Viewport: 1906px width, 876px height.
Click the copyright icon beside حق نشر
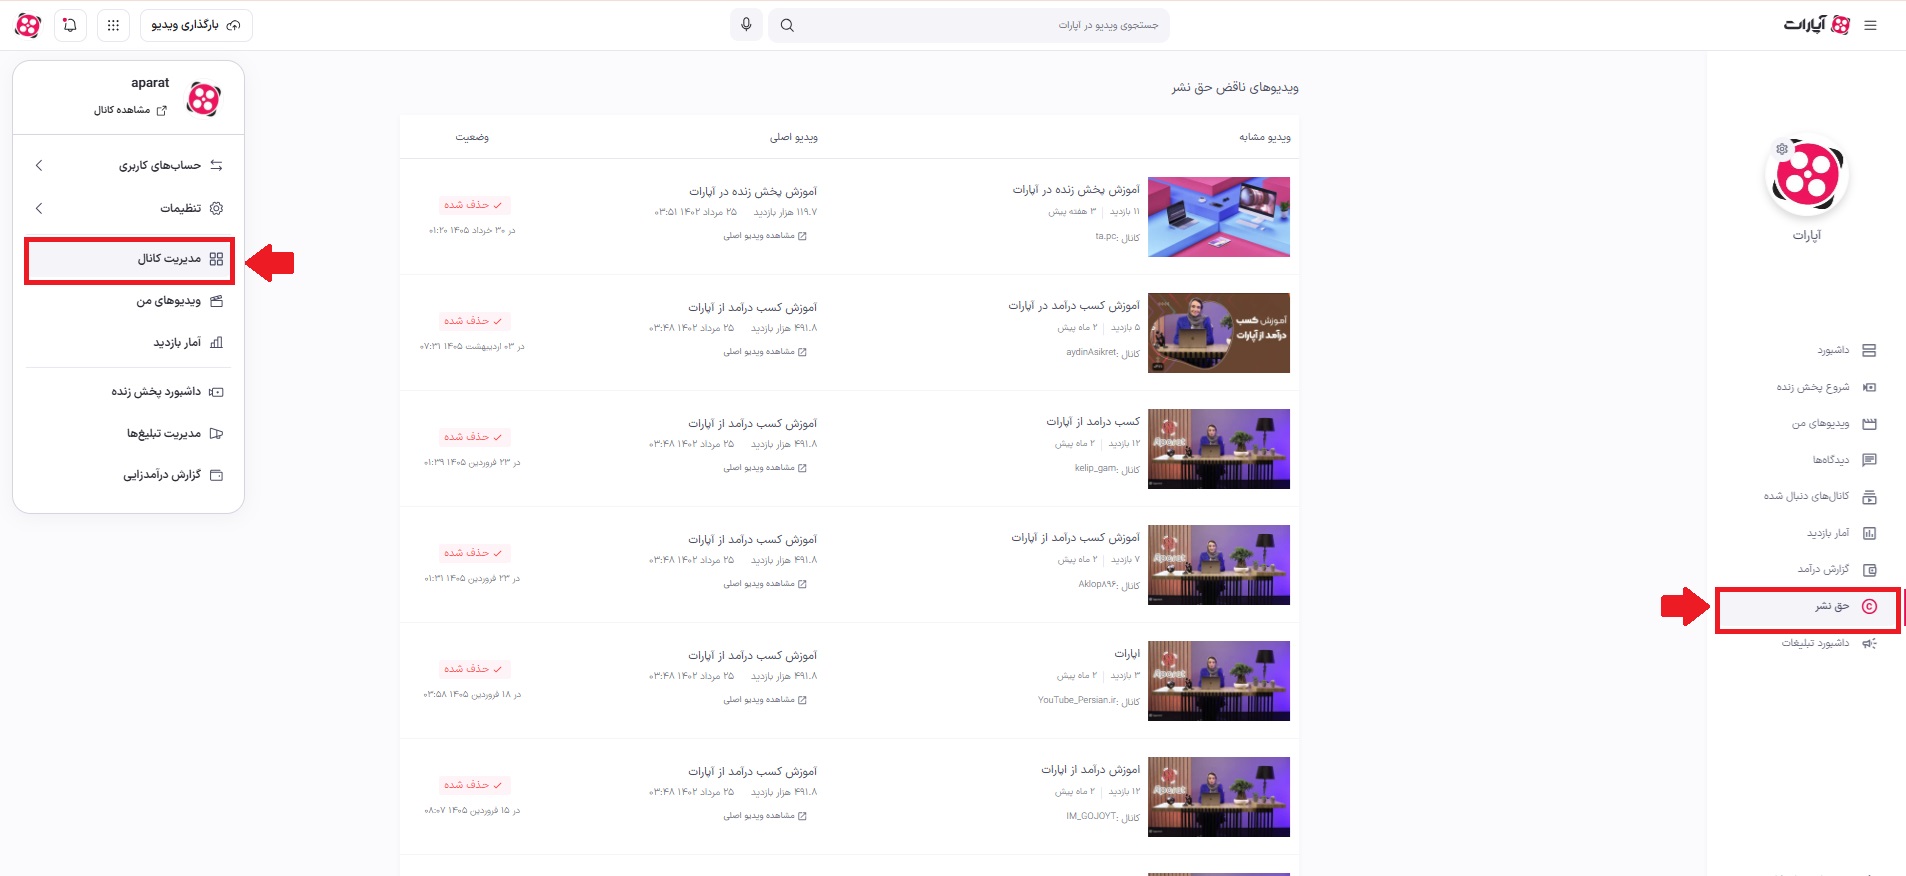pyautogui.click(x=1869, y=607)
